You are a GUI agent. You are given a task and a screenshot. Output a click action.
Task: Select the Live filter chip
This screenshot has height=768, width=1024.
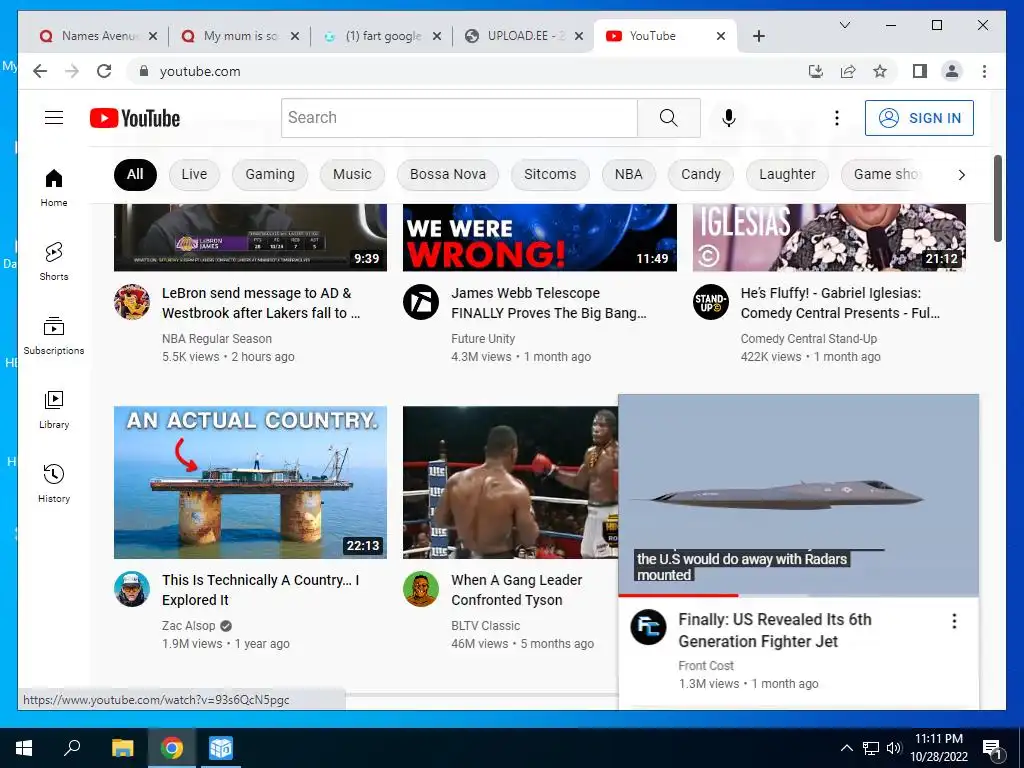click(x=194, y=174)
